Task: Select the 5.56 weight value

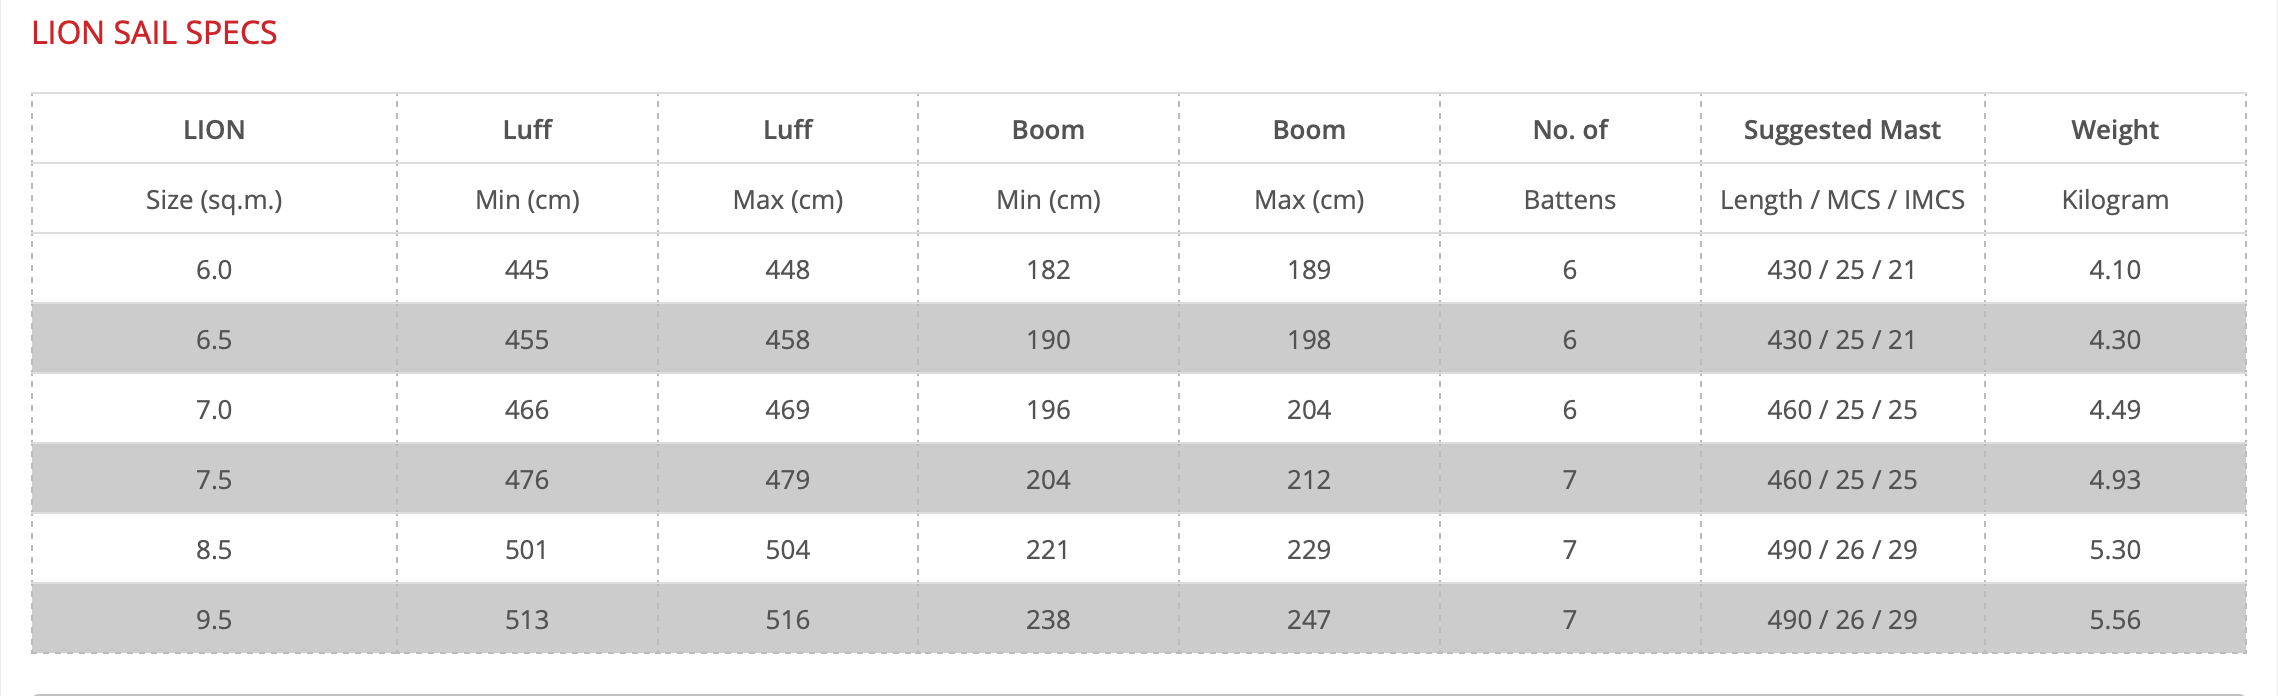Action: tap(2114, 620)
